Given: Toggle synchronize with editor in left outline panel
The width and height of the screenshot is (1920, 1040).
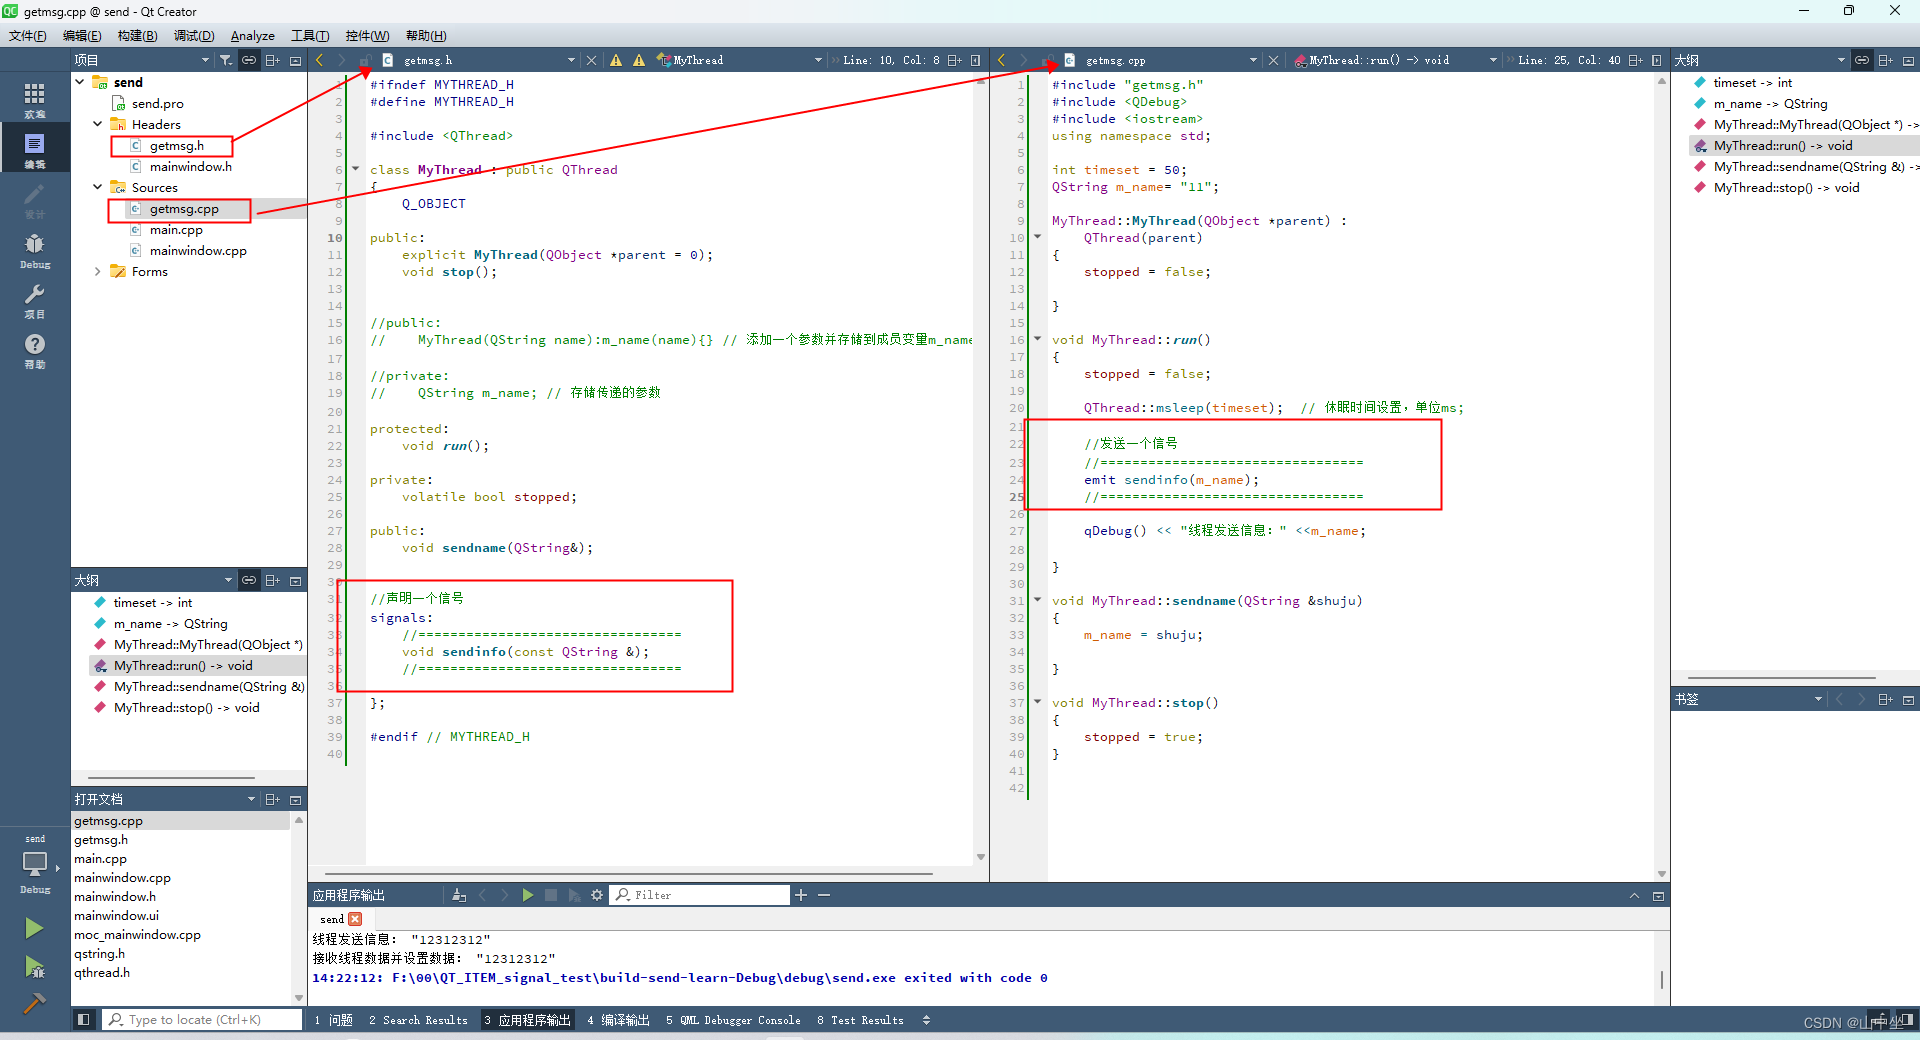Looking at the screenshot, I should [x=249, y=580].
